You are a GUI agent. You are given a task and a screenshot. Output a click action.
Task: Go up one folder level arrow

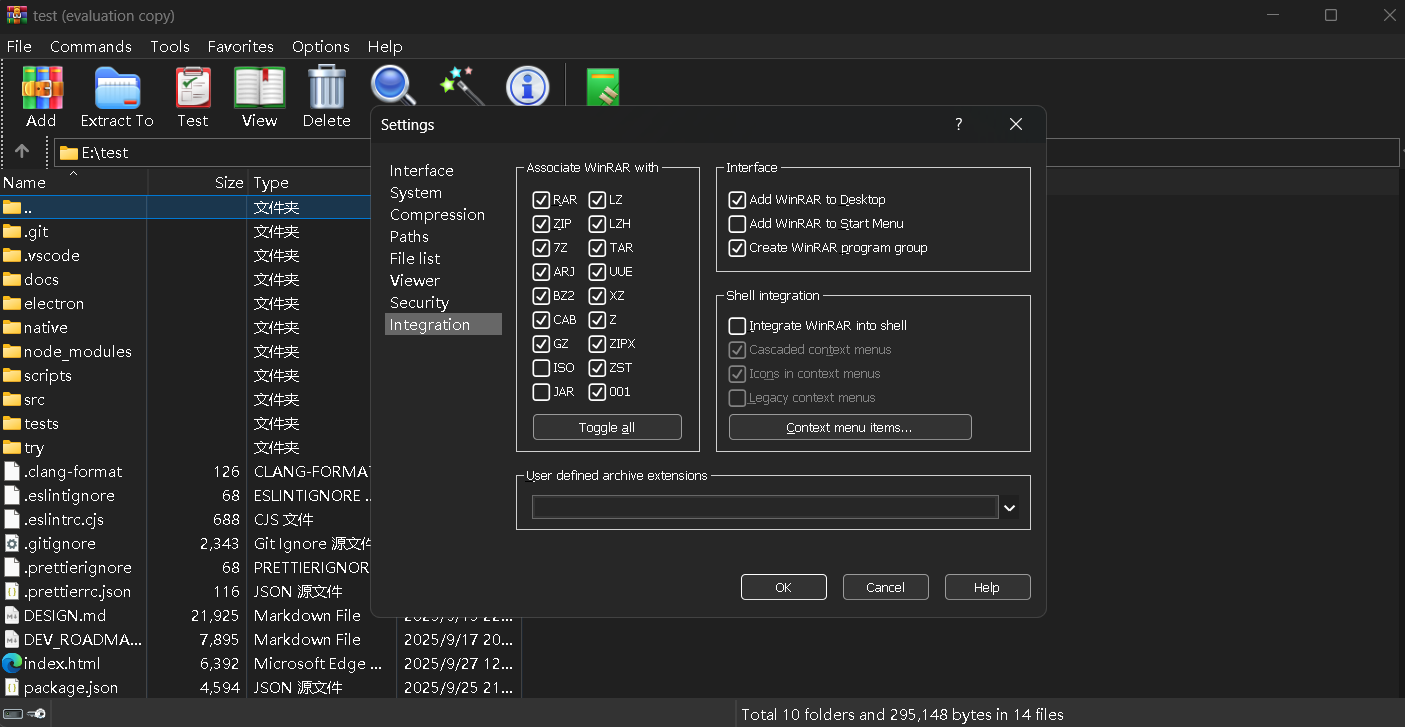pos(22,152)
